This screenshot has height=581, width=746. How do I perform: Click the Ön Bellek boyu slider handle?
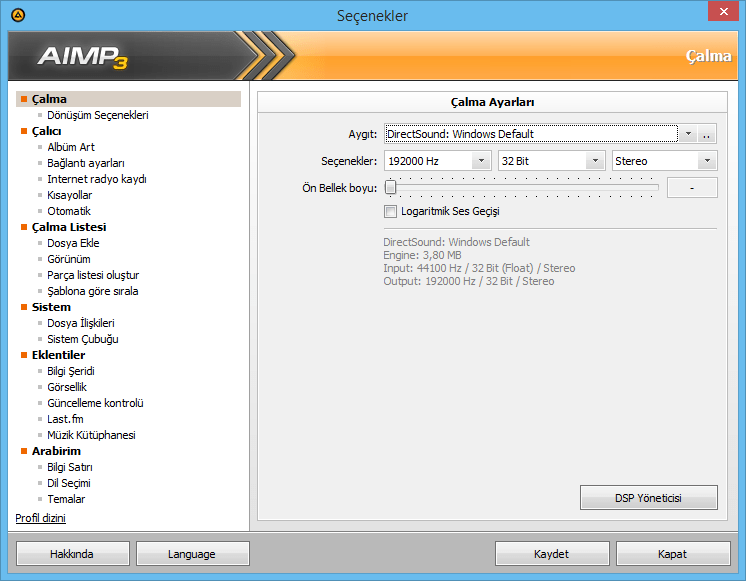click(391, 187)
